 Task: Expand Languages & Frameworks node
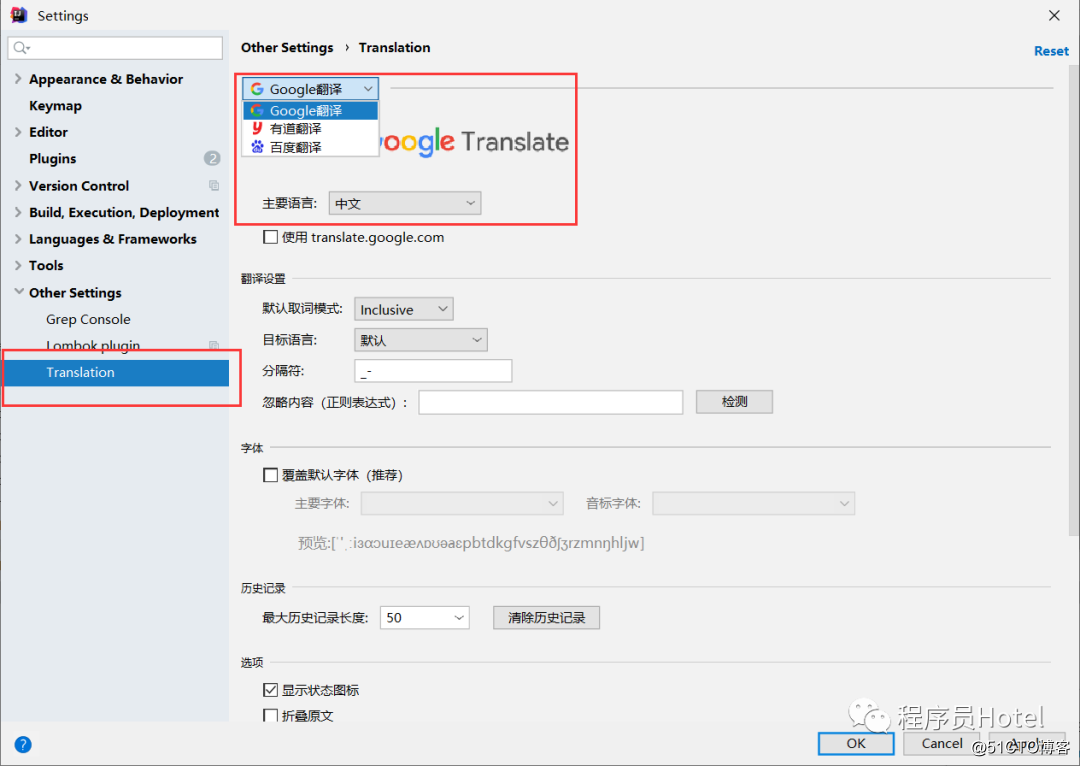tap(18, 238)
